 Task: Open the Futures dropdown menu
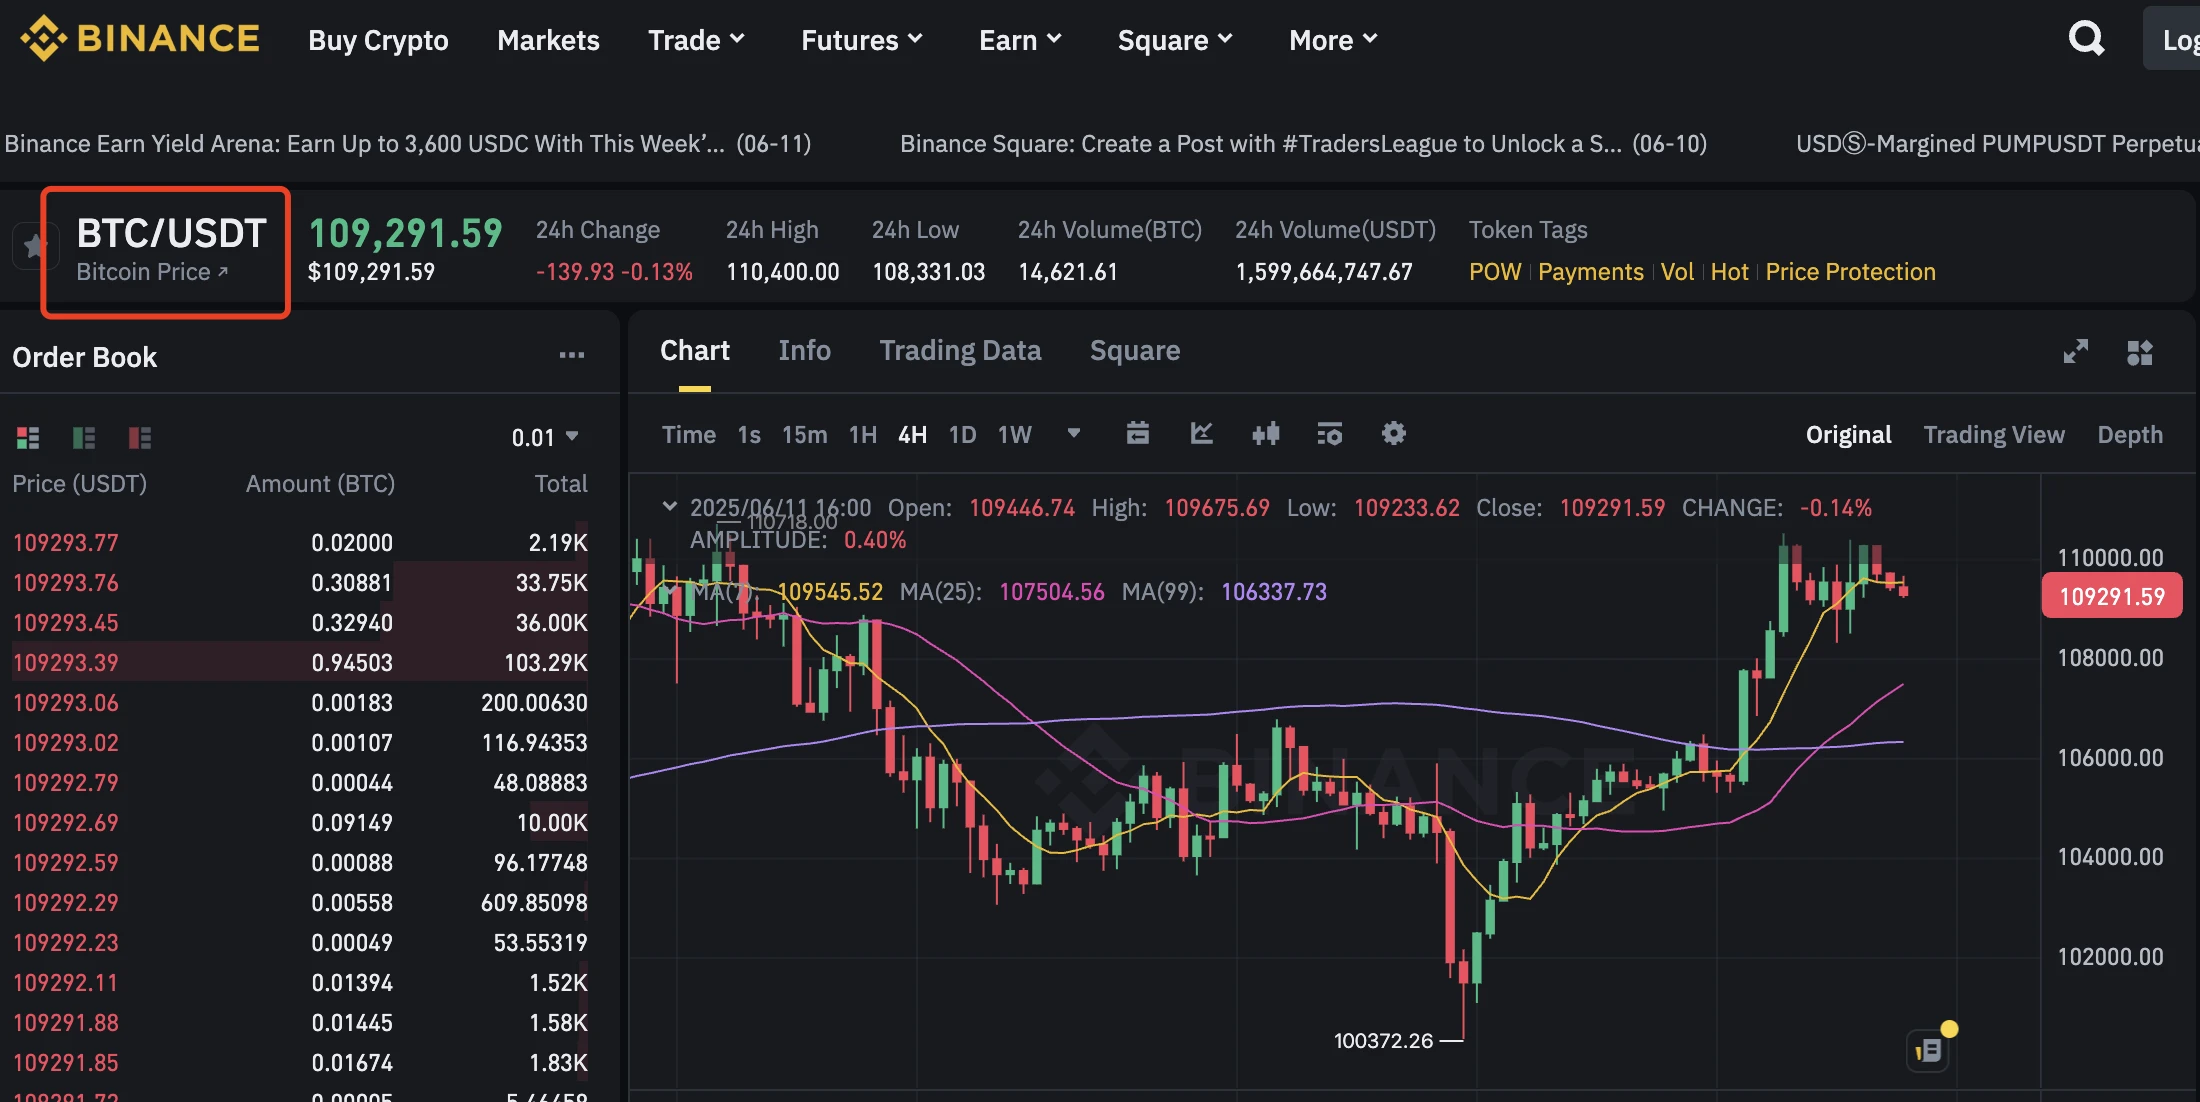(x=861, y=40)
